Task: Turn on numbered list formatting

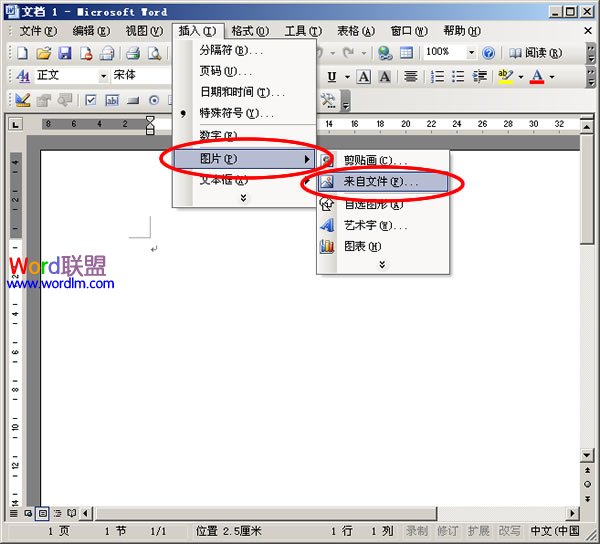Action: [x=437, y=77]
